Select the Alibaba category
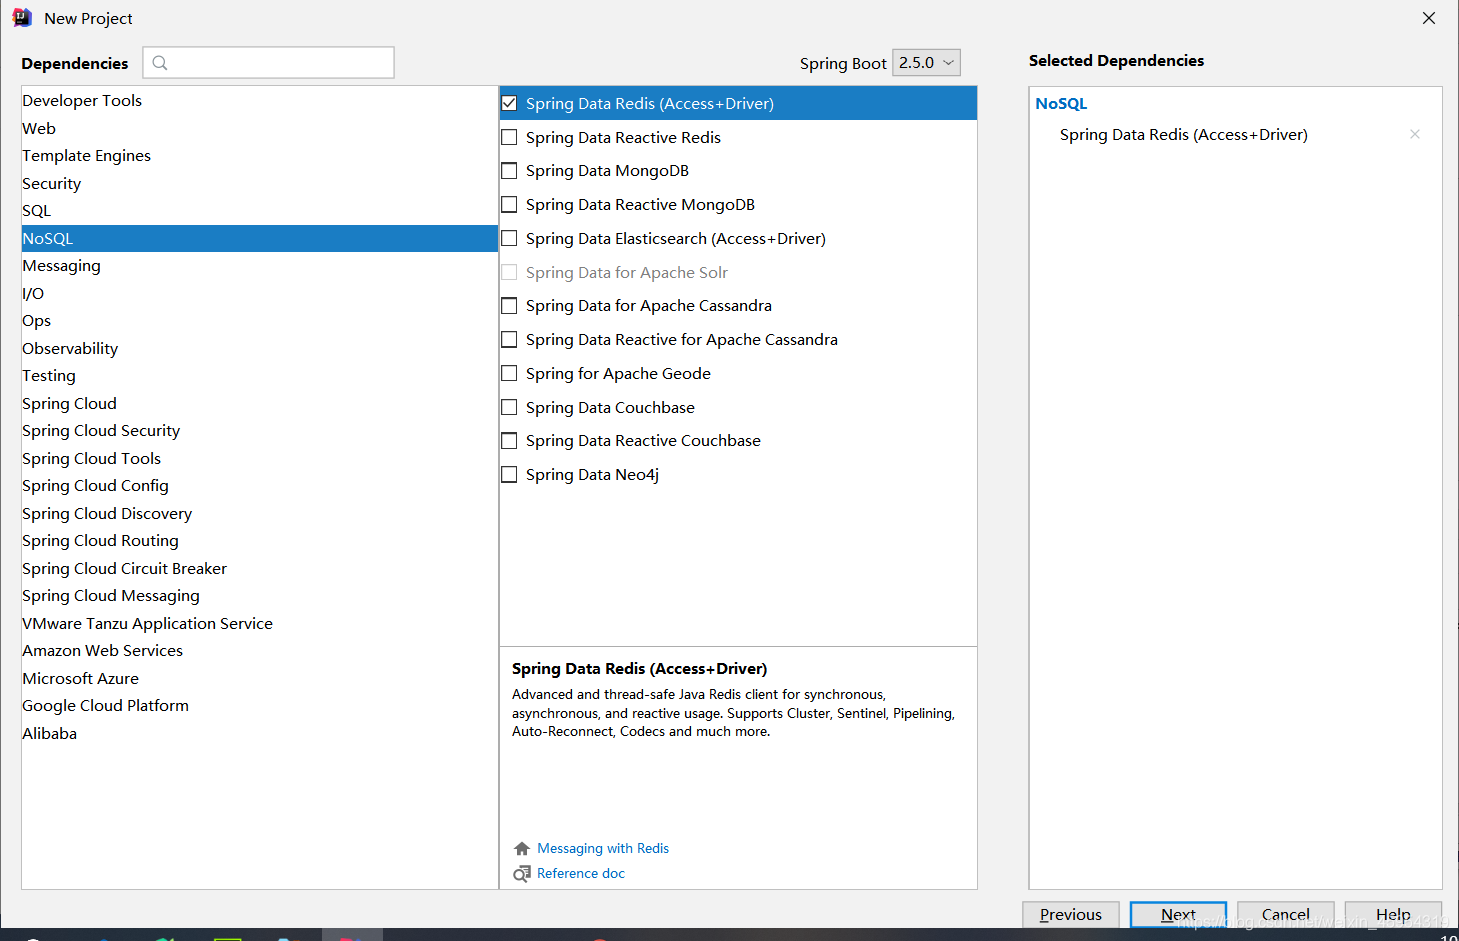The width and height of the screenshot is (1459, 941). pyautogui.click(x=260, y=733)
